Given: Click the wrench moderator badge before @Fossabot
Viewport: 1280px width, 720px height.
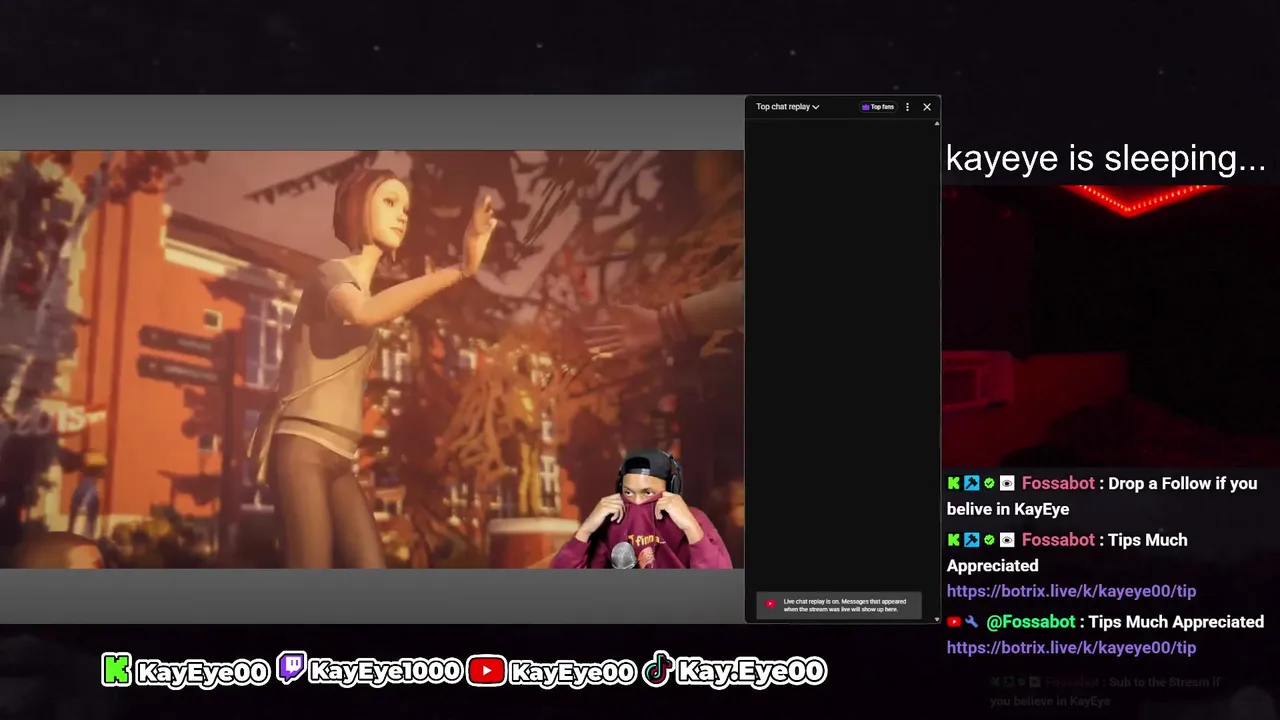Looking at the screenshot, I should [x=971, y=622].
